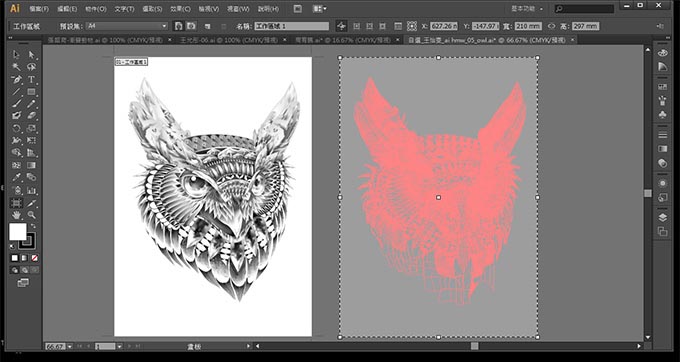Screen dimensions: 680x362
Task: Click the Help search field
Action: [584, 9]
